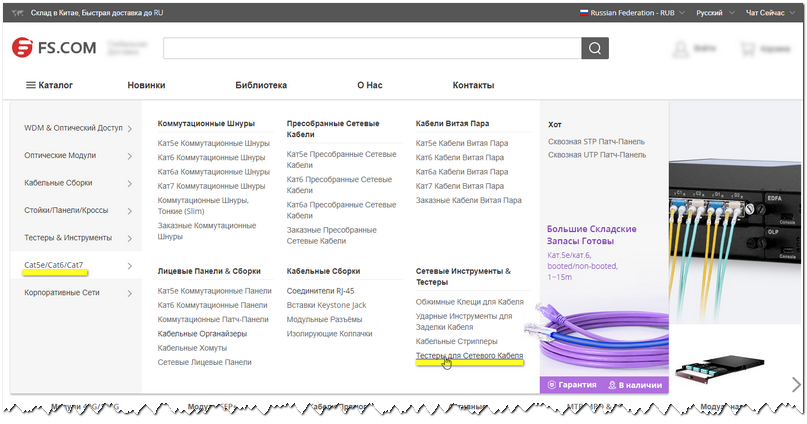Click the FS.COM logo
Image resolution: width=807 pixels, height=424 pixels.
[x=54, y=48]
